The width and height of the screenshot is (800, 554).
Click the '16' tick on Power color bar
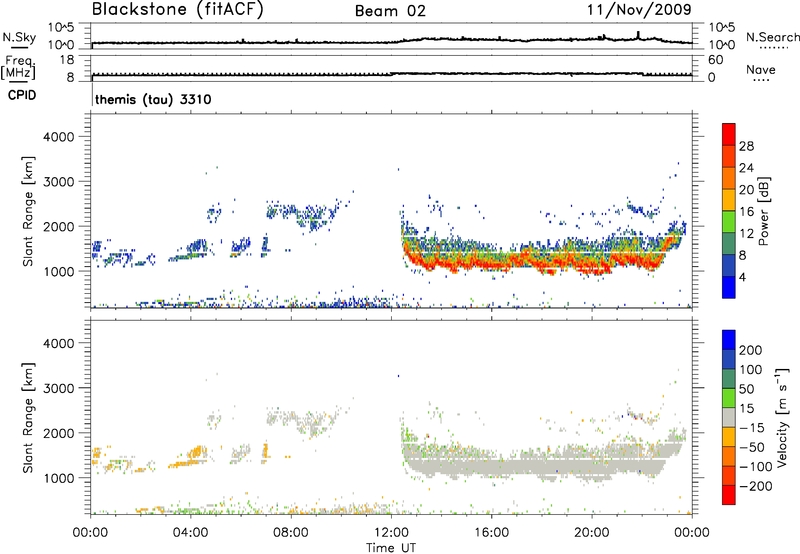[x=746, y=211]
